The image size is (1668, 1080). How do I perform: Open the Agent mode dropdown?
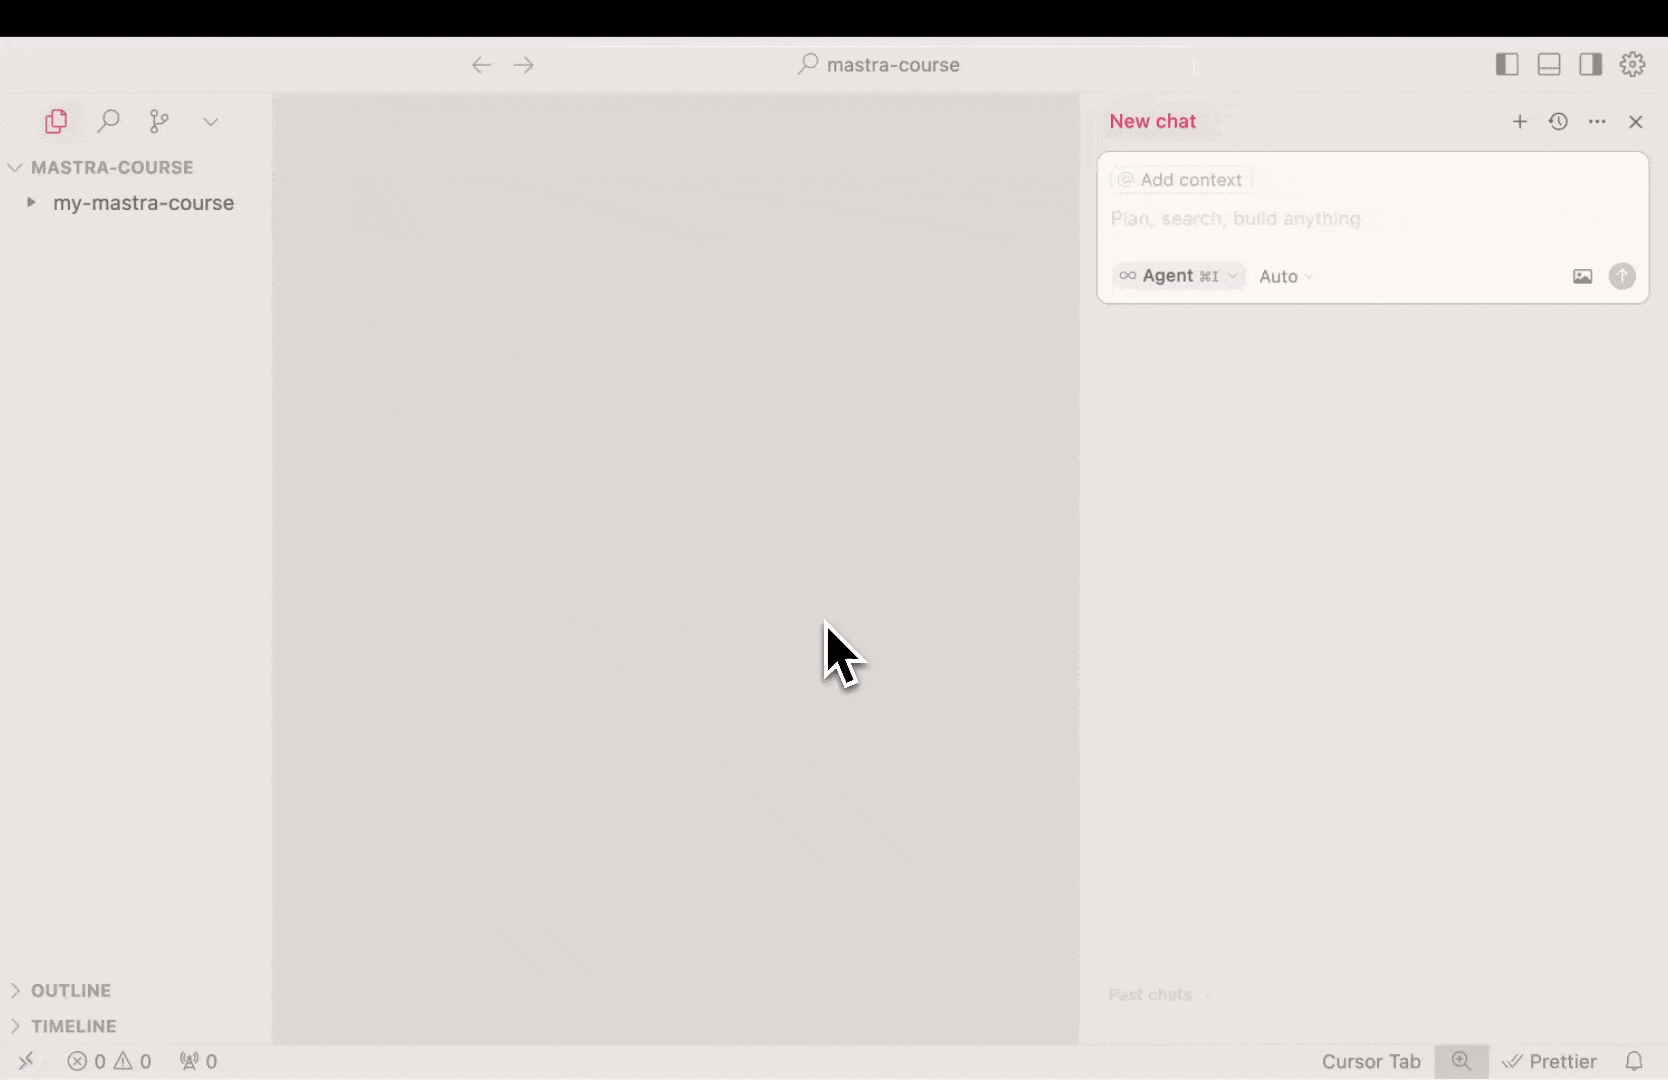pyautogui.click(x=1178, y=276)
